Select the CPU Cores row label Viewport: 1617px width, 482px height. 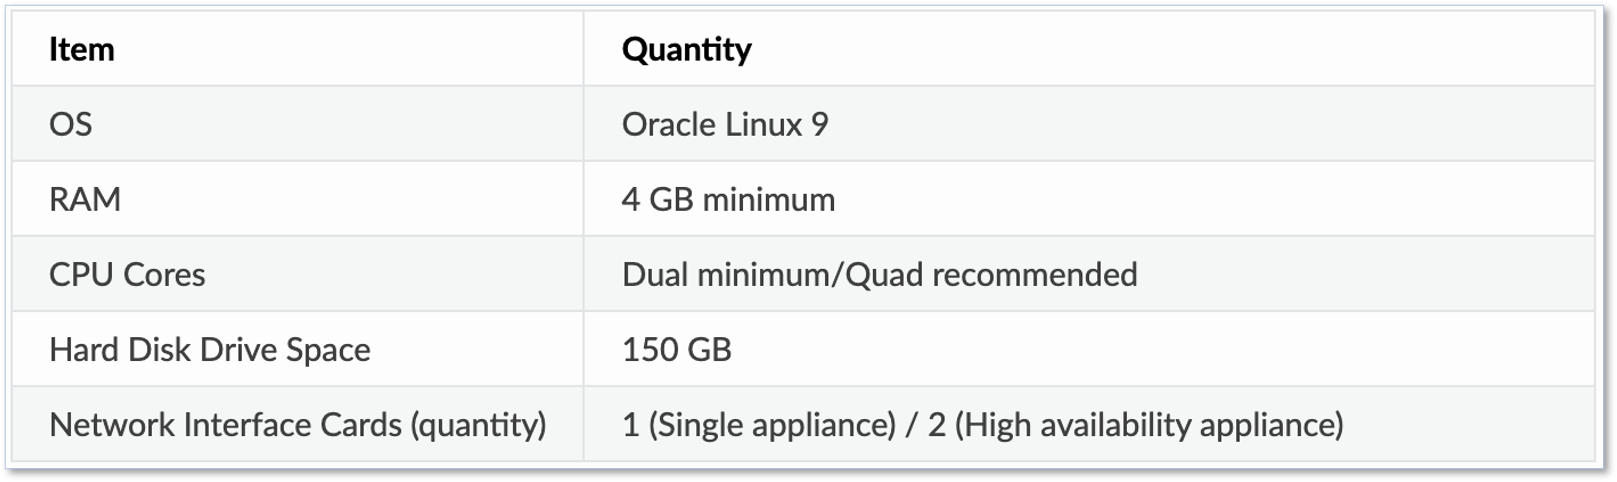pyautogui.click(x=127, y=274)
